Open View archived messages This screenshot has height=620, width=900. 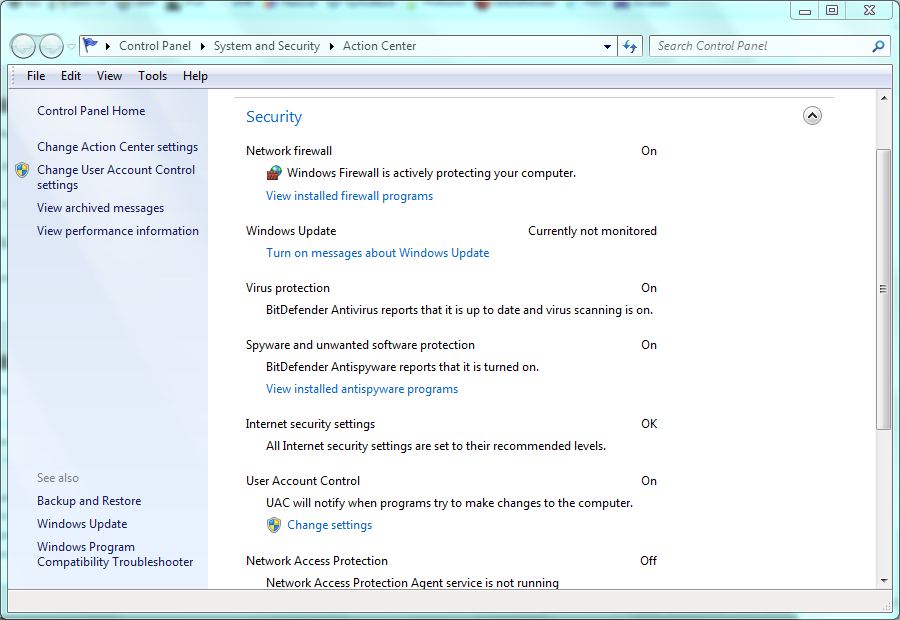click(100, 208)
